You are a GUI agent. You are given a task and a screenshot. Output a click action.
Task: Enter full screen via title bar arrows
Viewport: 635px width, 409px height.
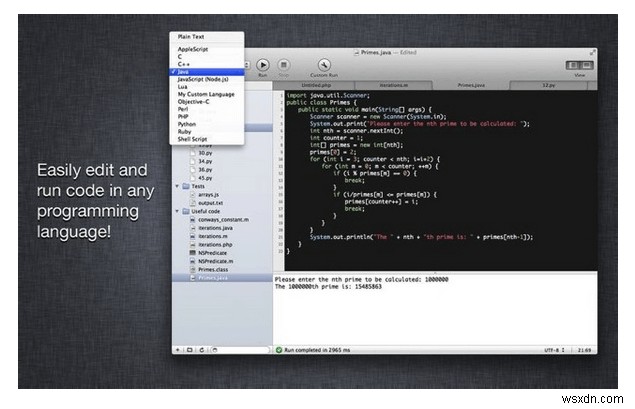592,52
